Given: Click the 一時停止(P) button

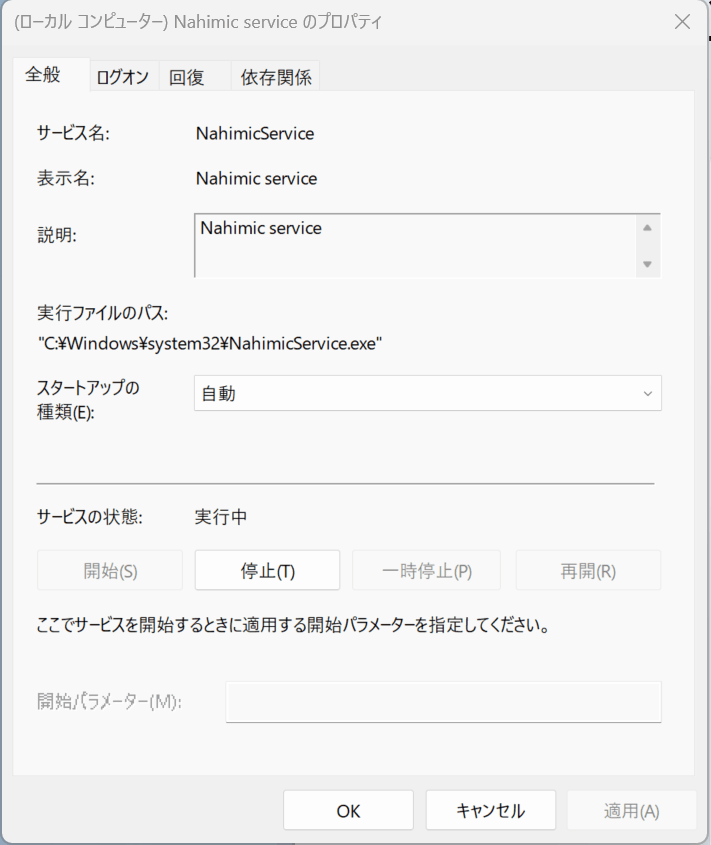Looking at the screenshot, I should coord(426,571).
